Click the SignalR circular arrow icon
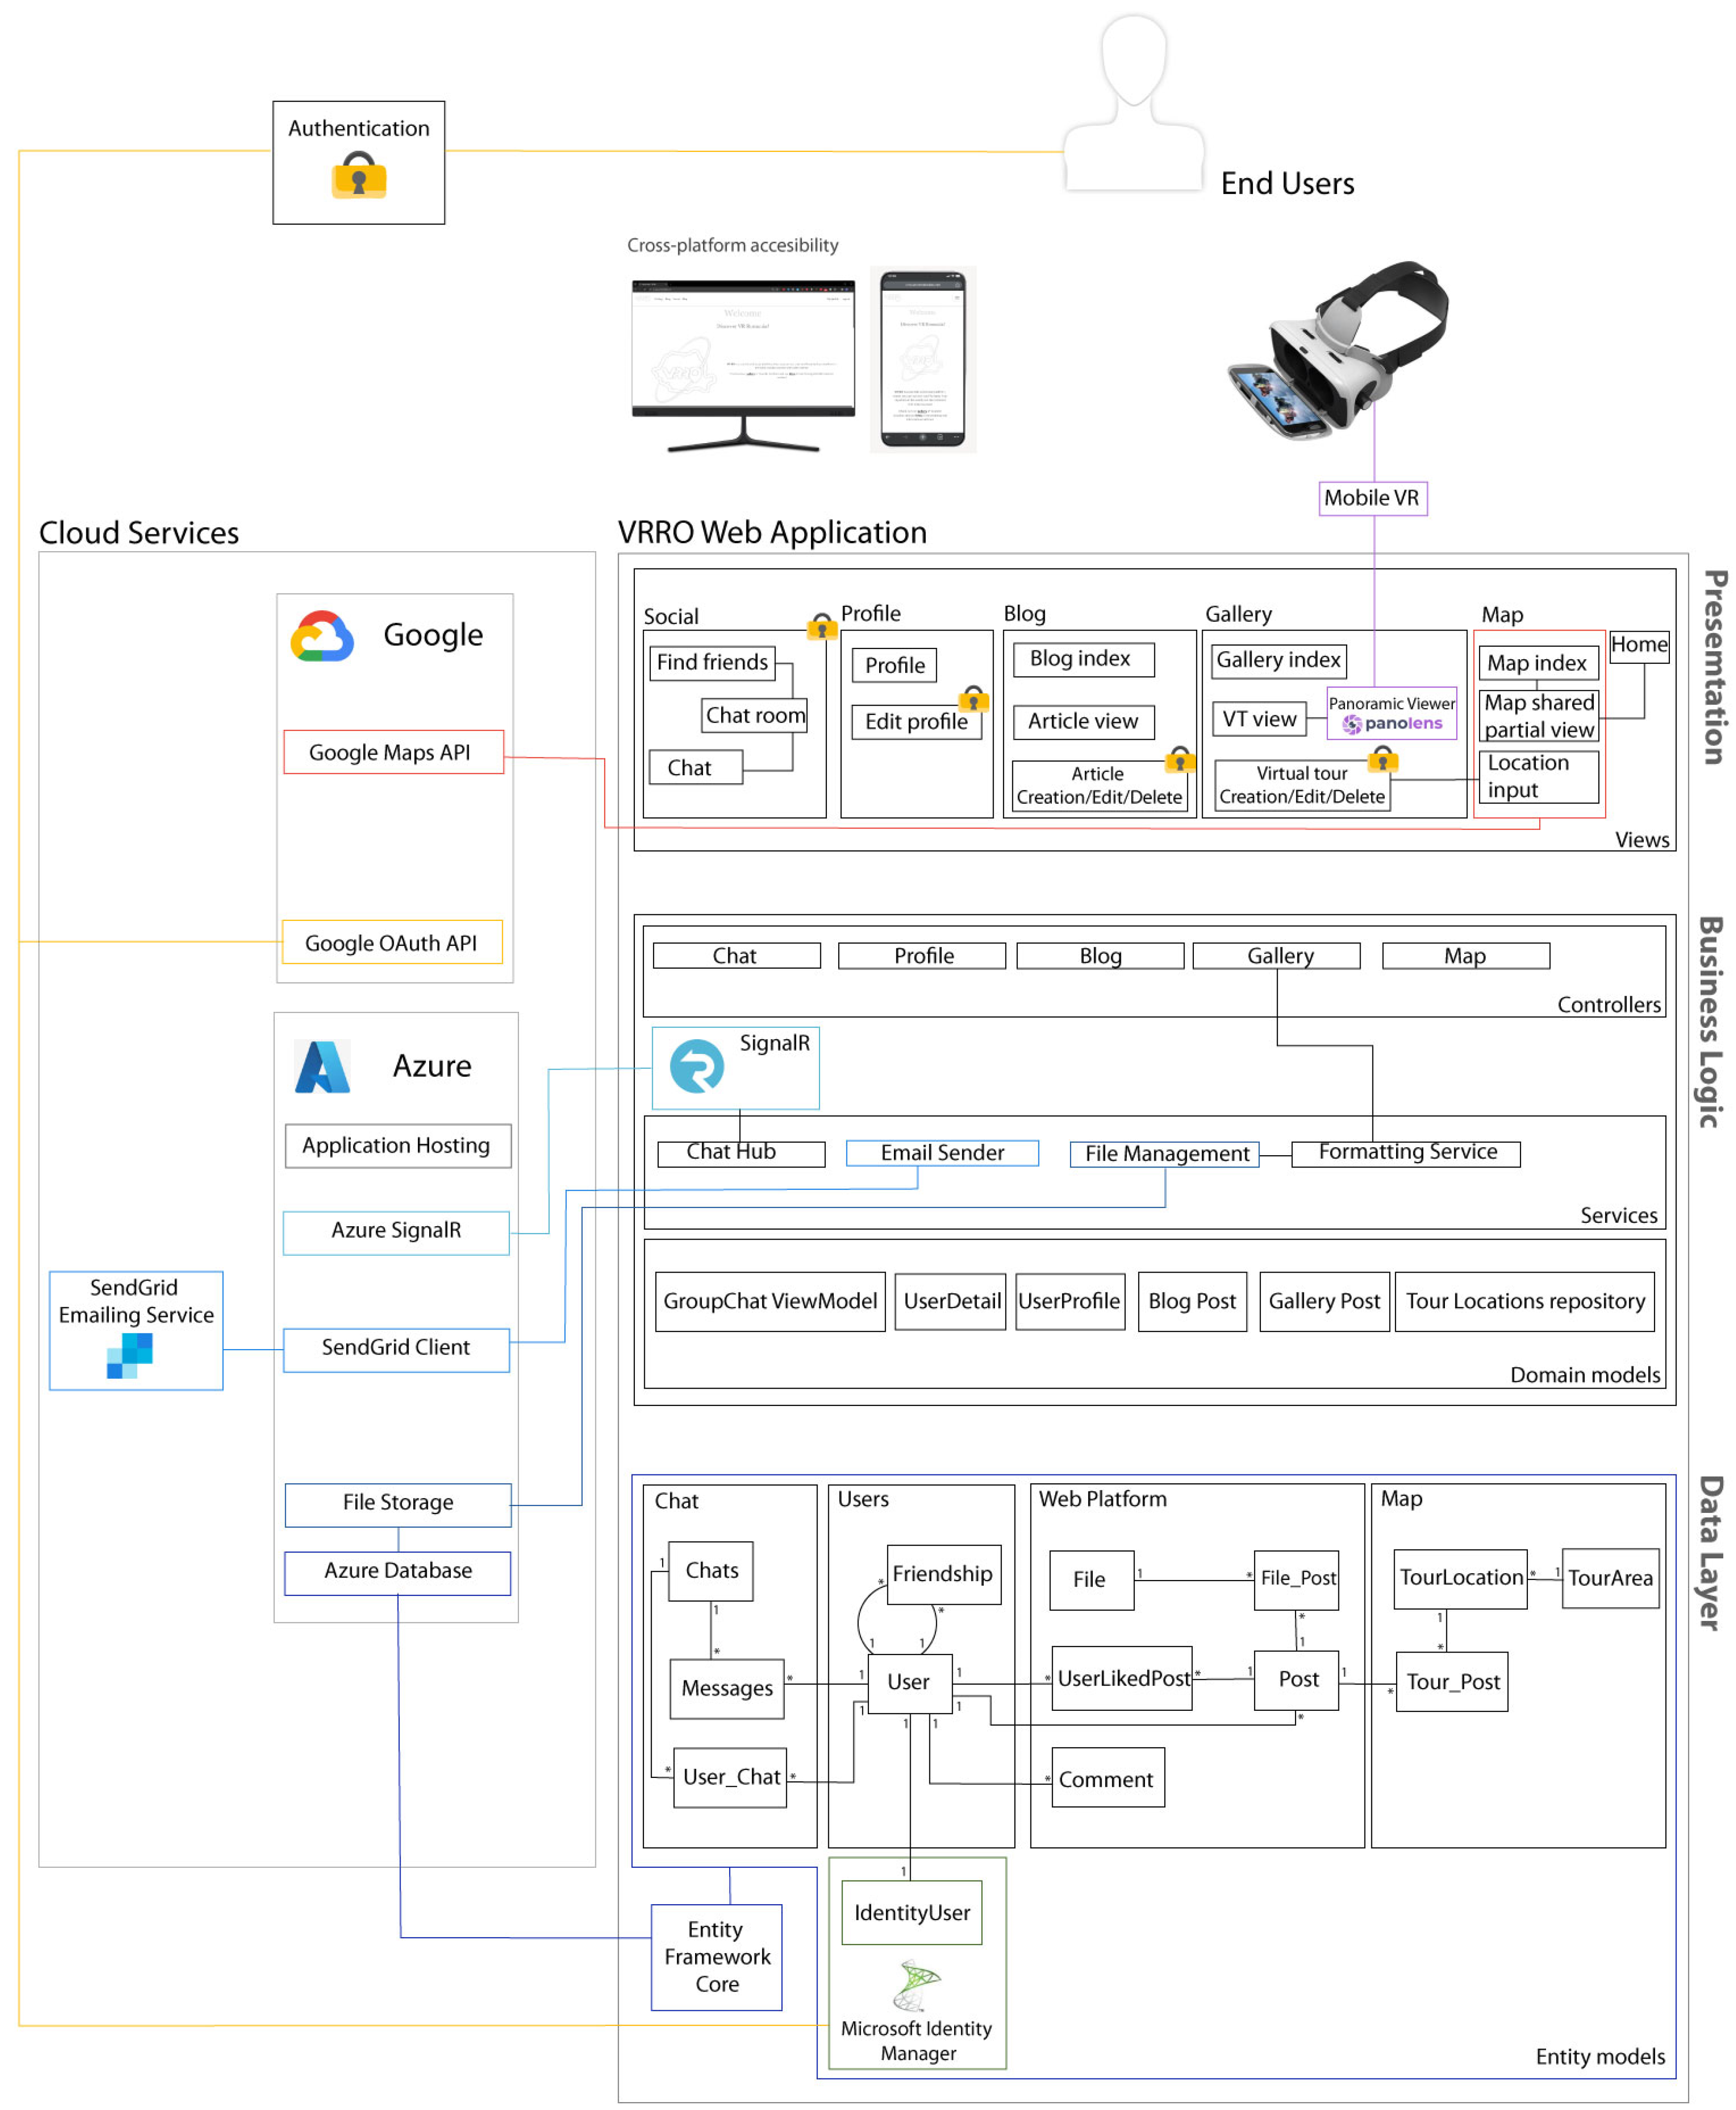 (696, 1066)
